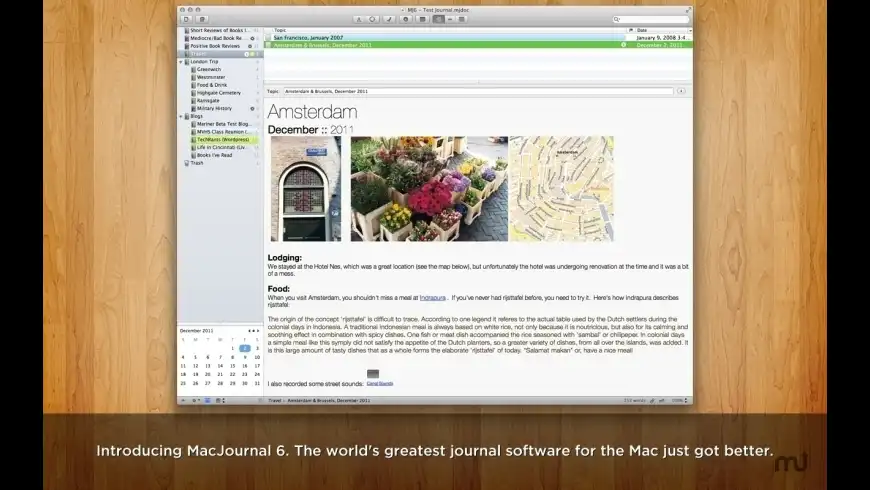Open the Life in Cincinnati journal
Screen dimensions: 870x490
(x=221, y=147)
